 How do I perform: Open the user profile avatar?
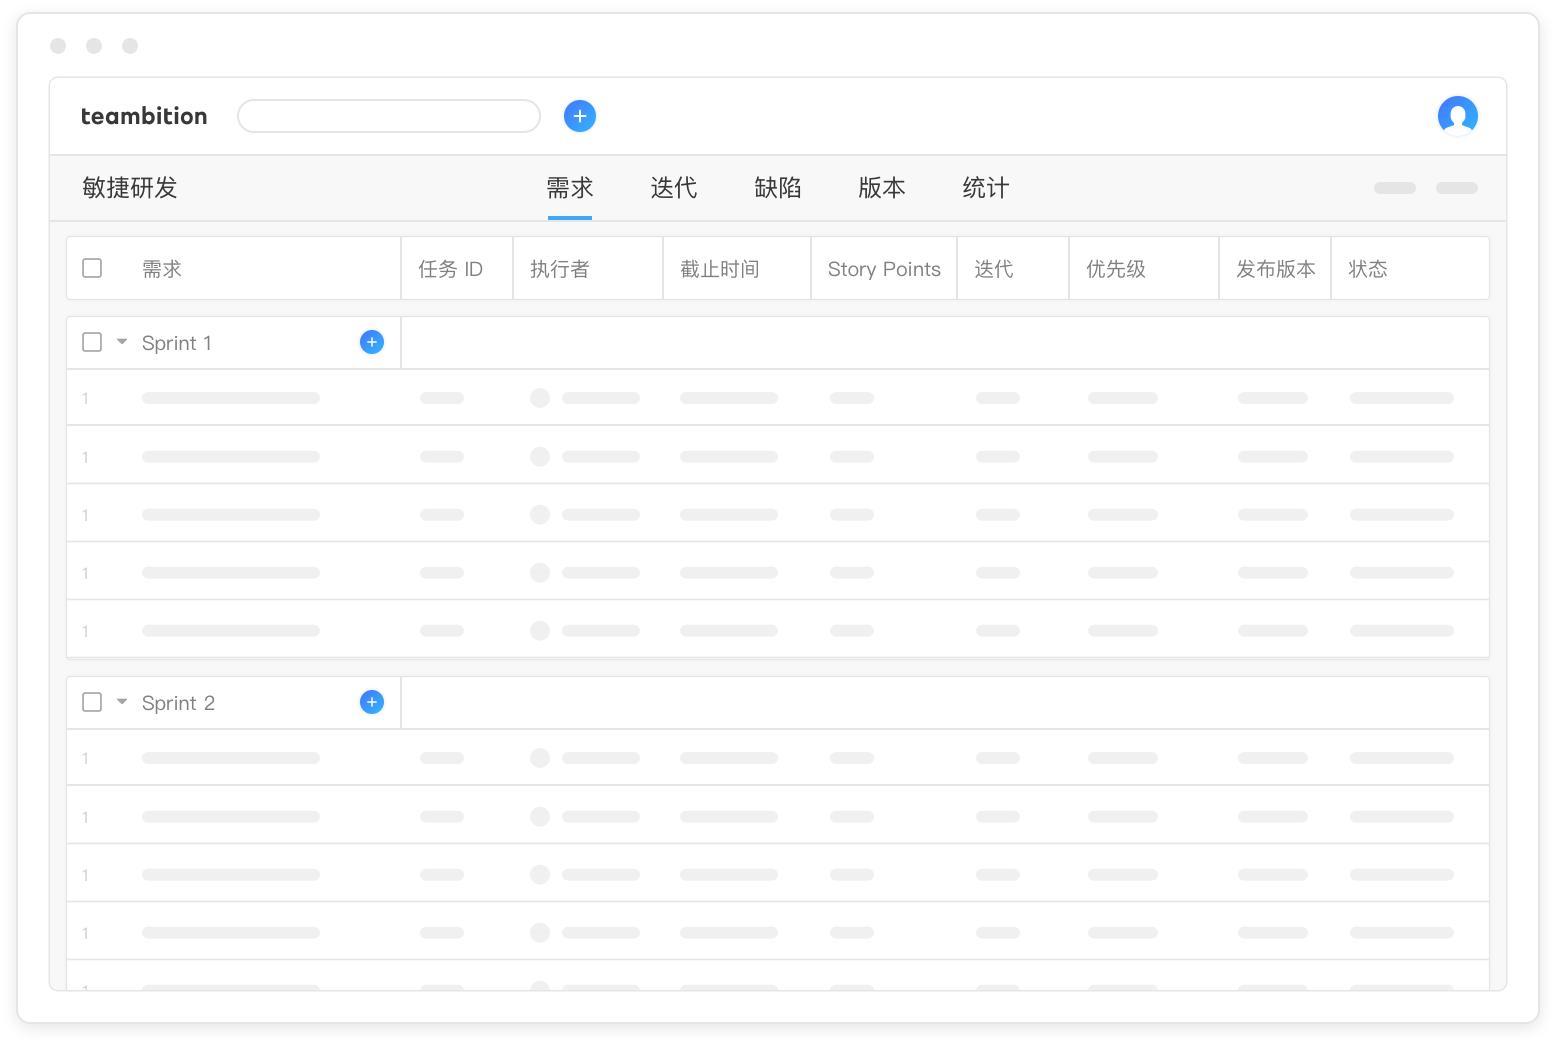1457,116
